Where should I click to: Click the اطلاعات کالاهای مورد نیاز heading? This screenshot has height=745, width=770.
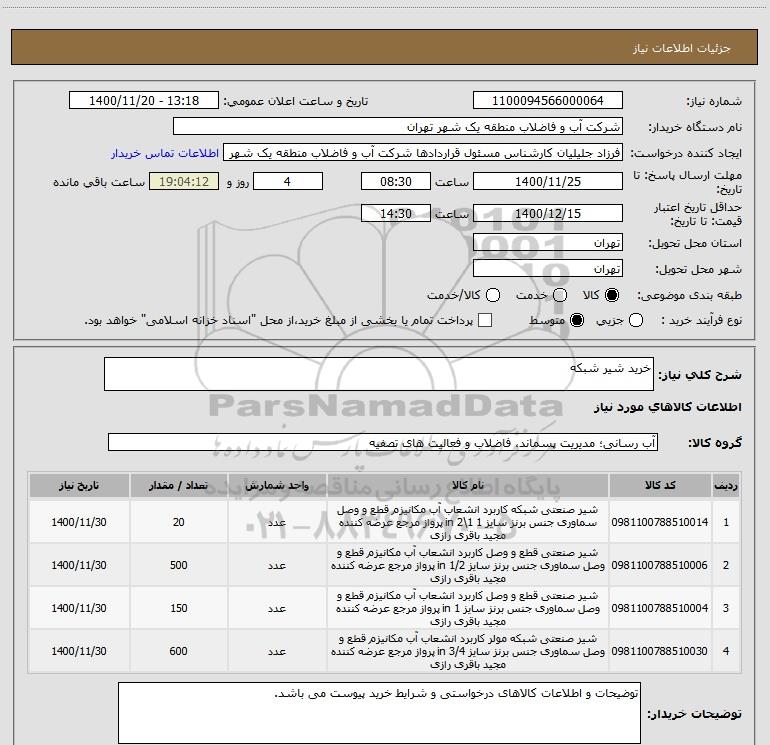[x=667, y=407]
